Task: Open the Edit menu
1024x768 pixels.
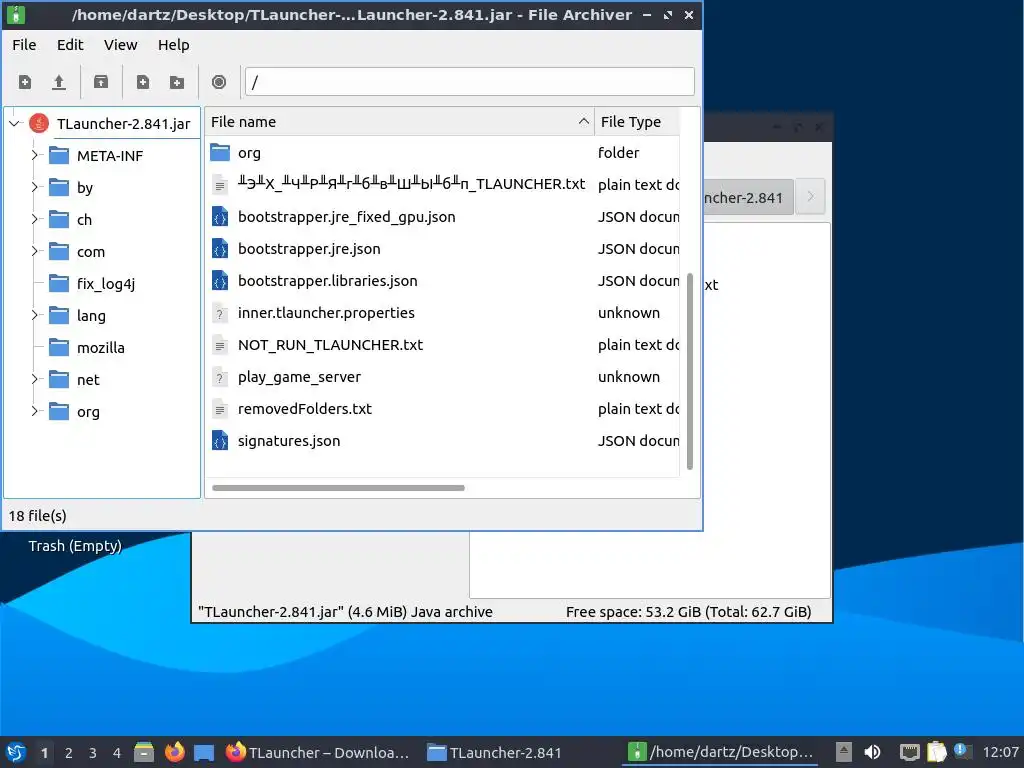Action: 70,45
